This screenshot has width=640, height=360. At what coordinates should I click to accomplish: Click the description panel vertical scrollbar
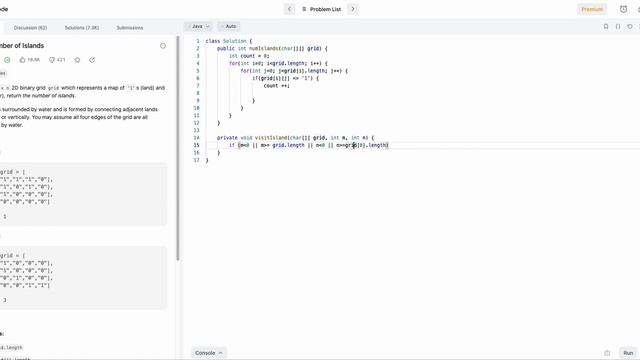pos(178,148)
